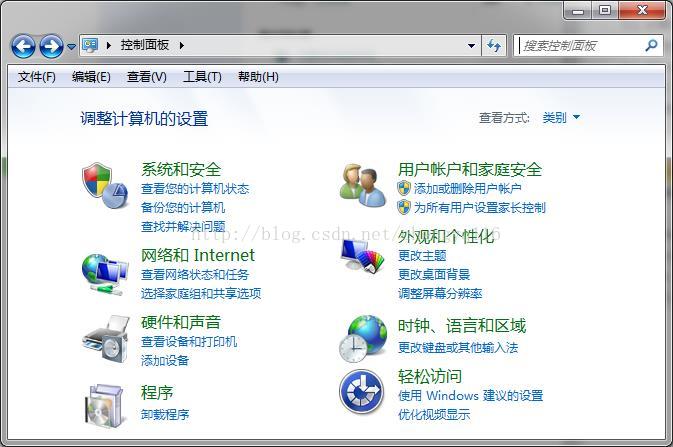This screenshot has height=447, width=673.
Task: Open the 程序 software box icon
Action: (x=105, y=406)
